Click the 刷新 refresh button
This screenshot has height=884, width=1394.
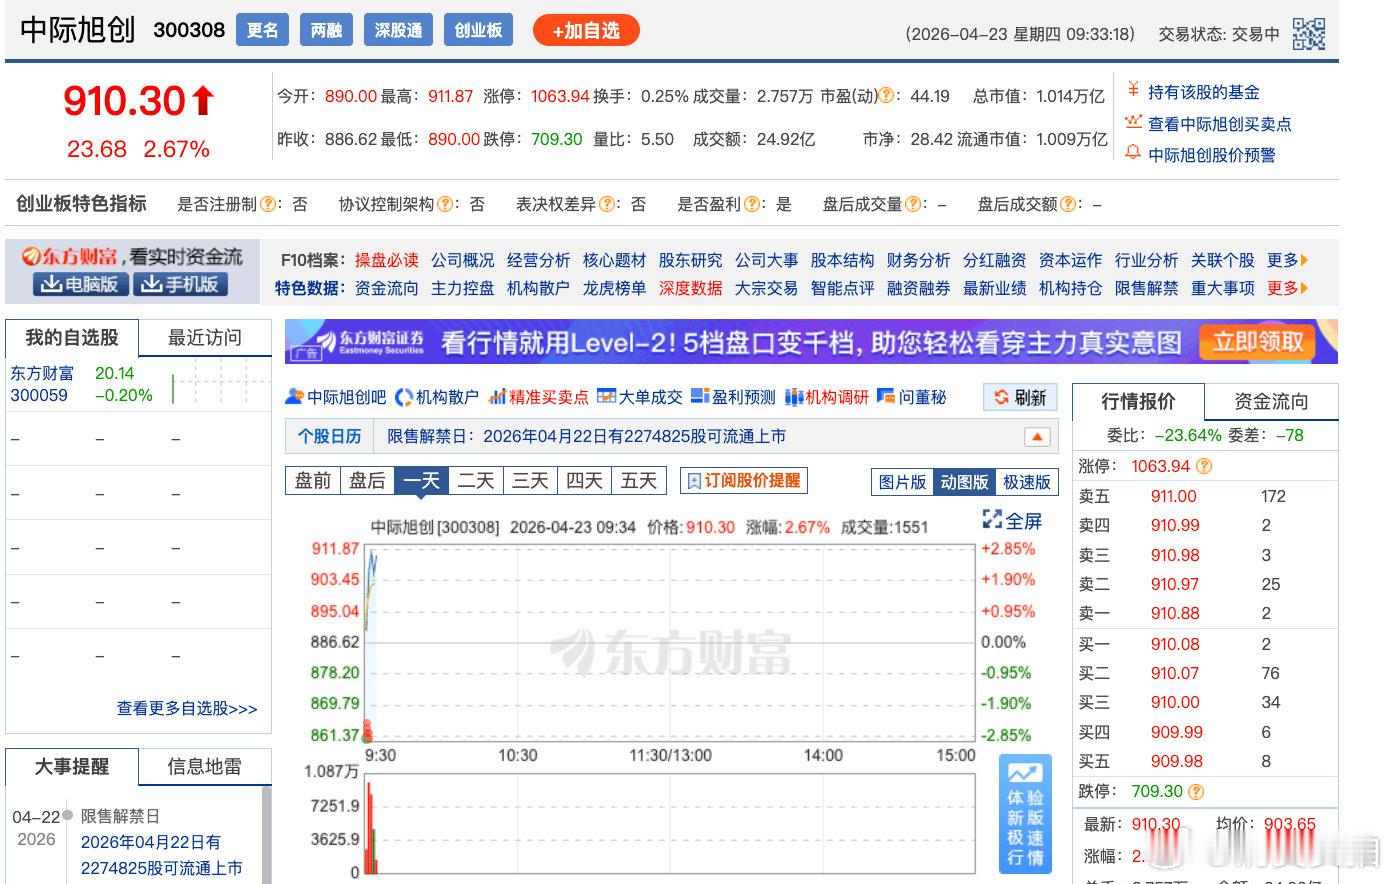1020,397
